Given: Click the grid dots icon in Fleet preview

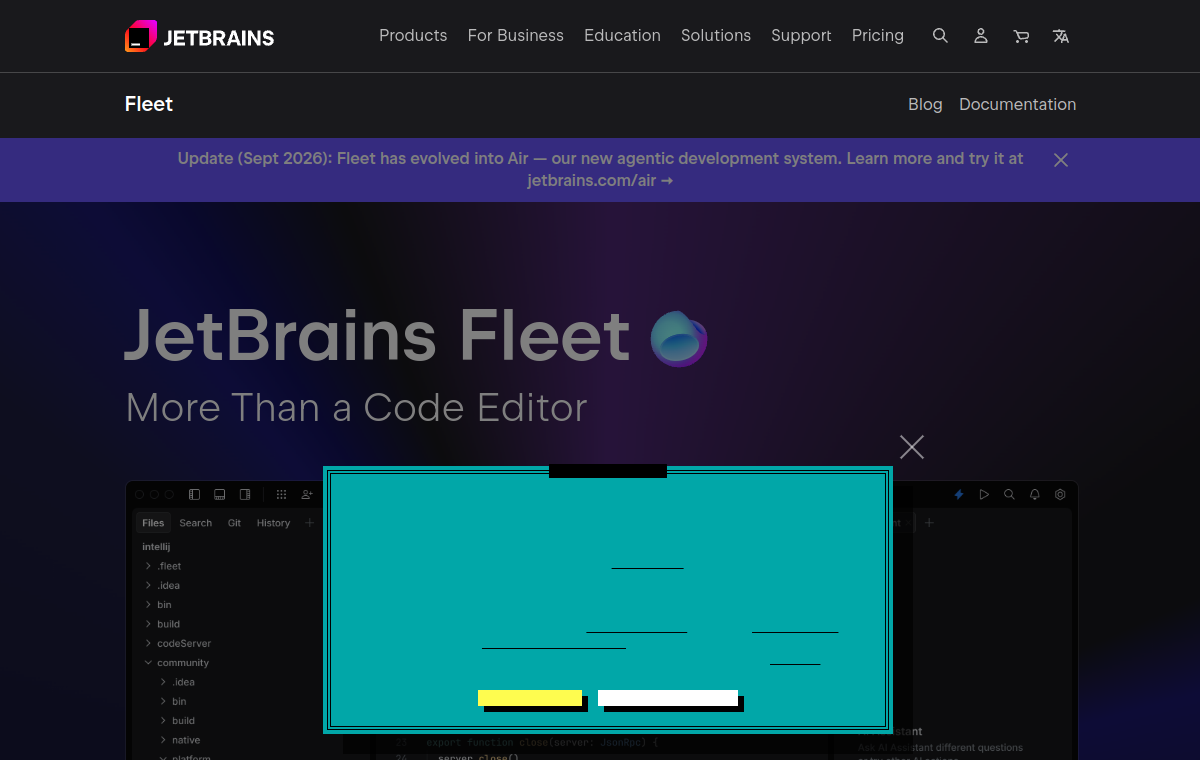Looking at the screenshot, I should (281, 494).
